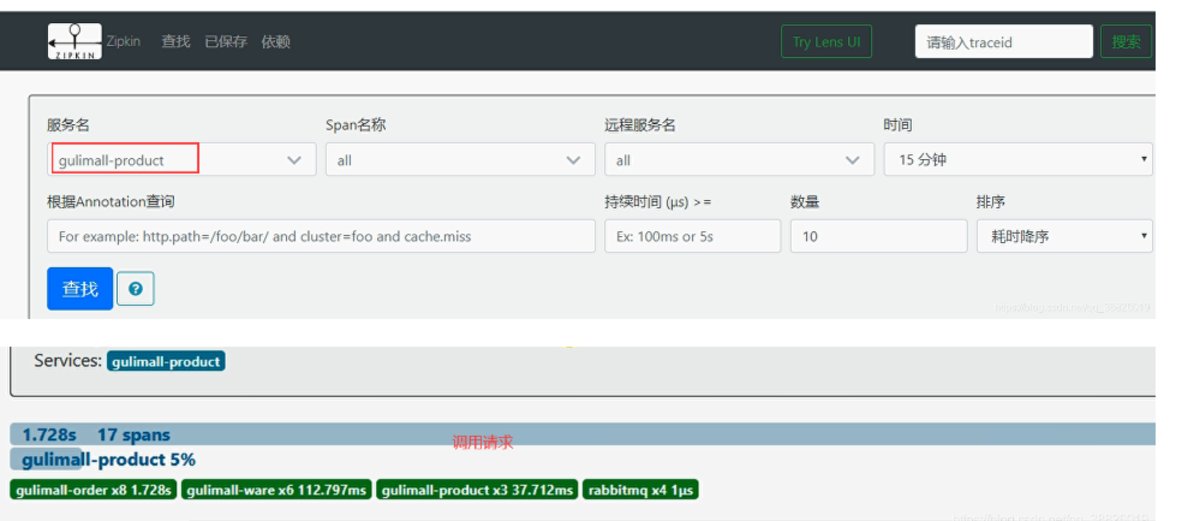The height and width of the screenshot is (521, 1177).
Task: Click the blue 查找 button
Action: point(80,288)
